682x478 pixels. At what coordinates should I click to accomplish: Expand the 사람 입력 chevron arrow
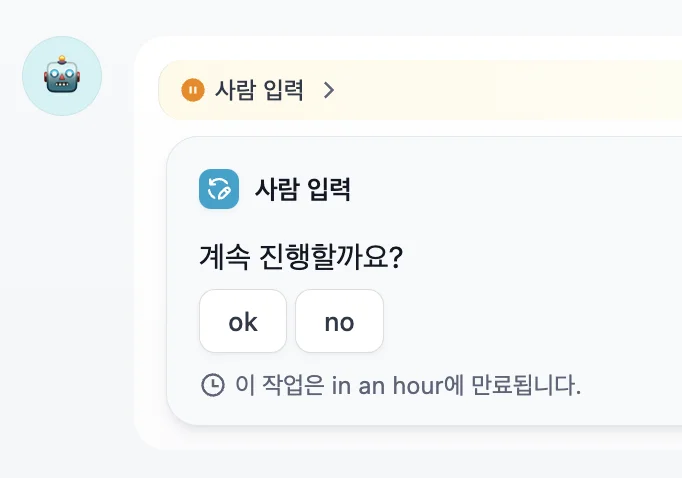coord(329,91)
